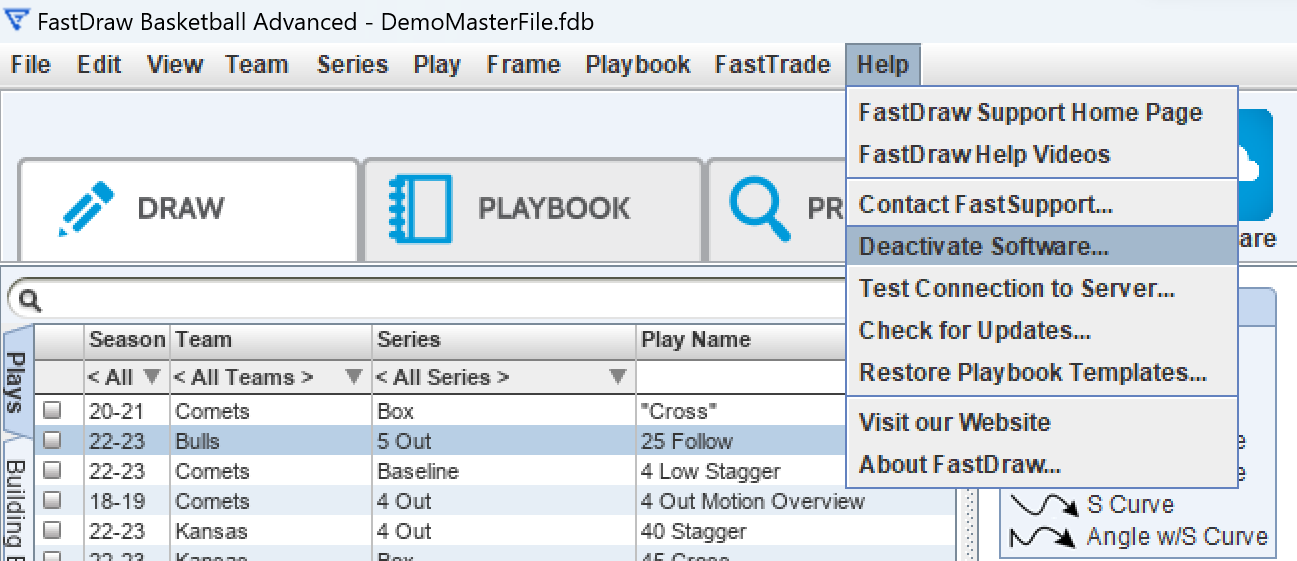Click the search icon in search bar
This screenshot has height=561, width=1297.
(x=30, y=300)
